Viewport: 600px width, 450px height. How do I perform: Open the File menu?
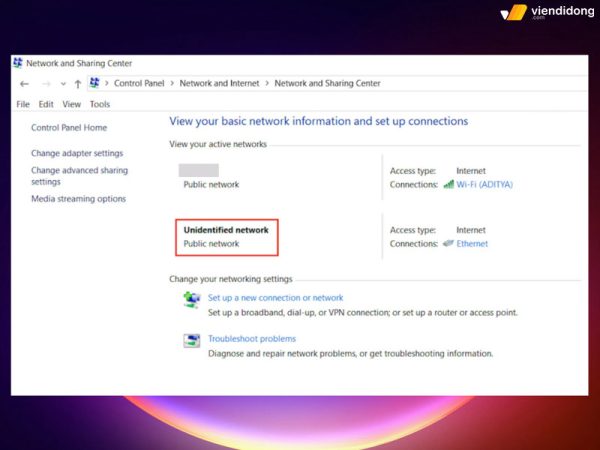coord(24,104)
